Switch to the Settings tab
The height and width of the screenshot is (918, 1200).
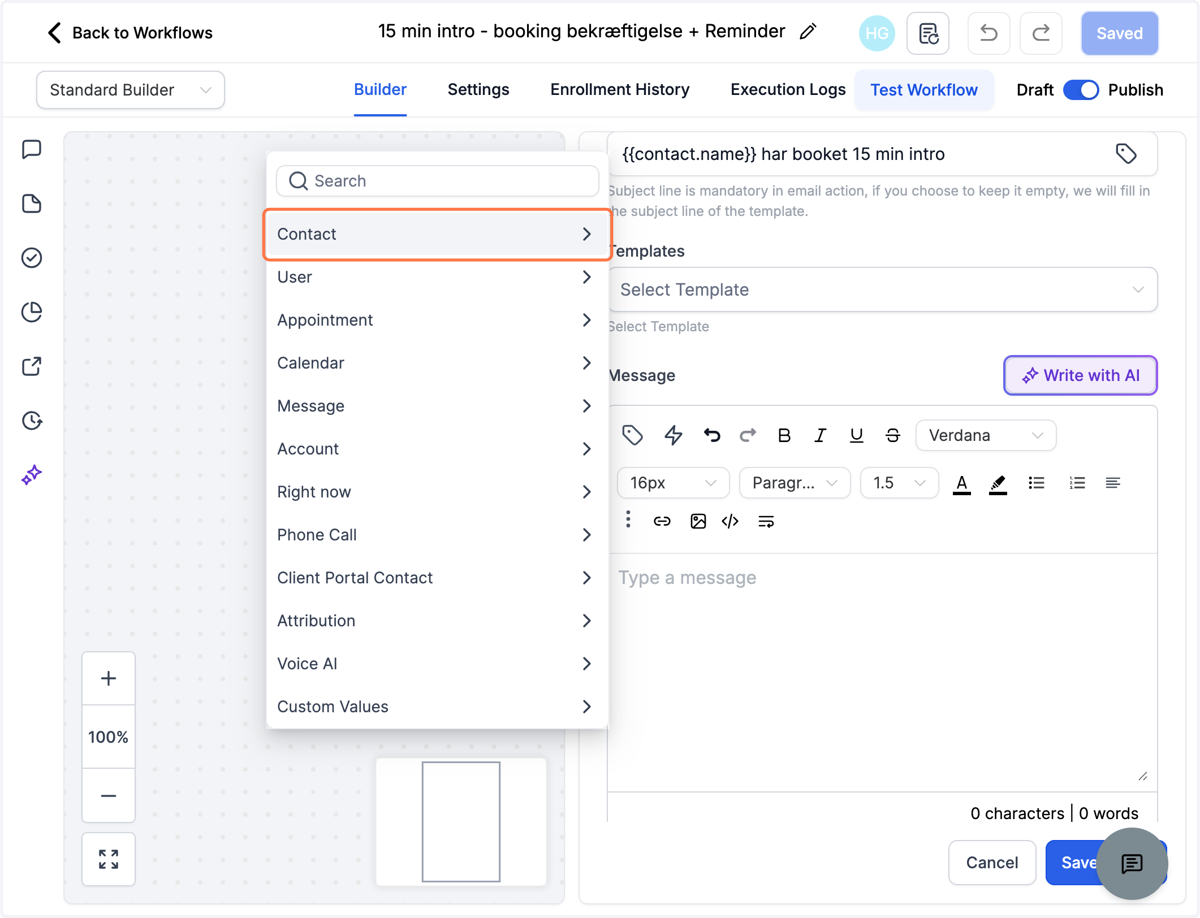[x=478, y=90]
